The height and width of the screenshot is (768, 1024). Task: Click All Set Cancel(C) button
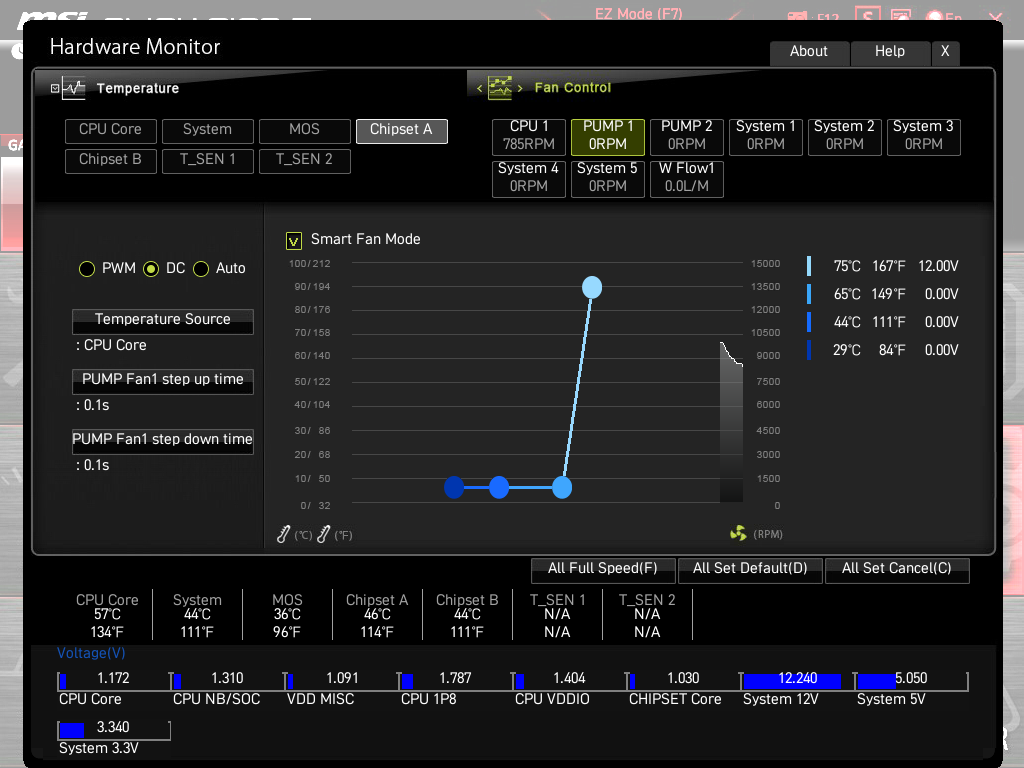[897, 569]
